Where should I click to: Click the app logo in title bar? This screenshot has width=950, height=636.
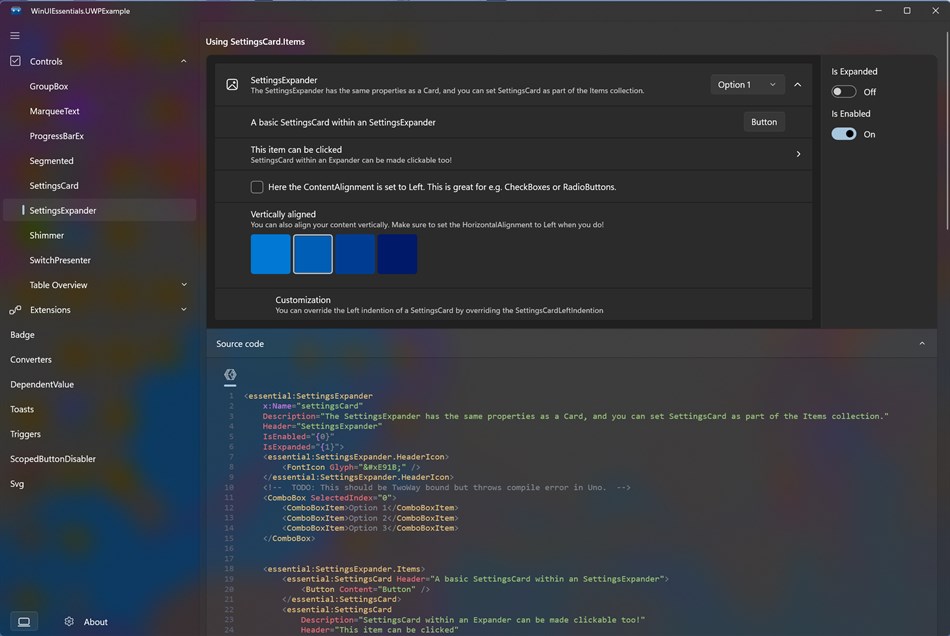point(16,10)
